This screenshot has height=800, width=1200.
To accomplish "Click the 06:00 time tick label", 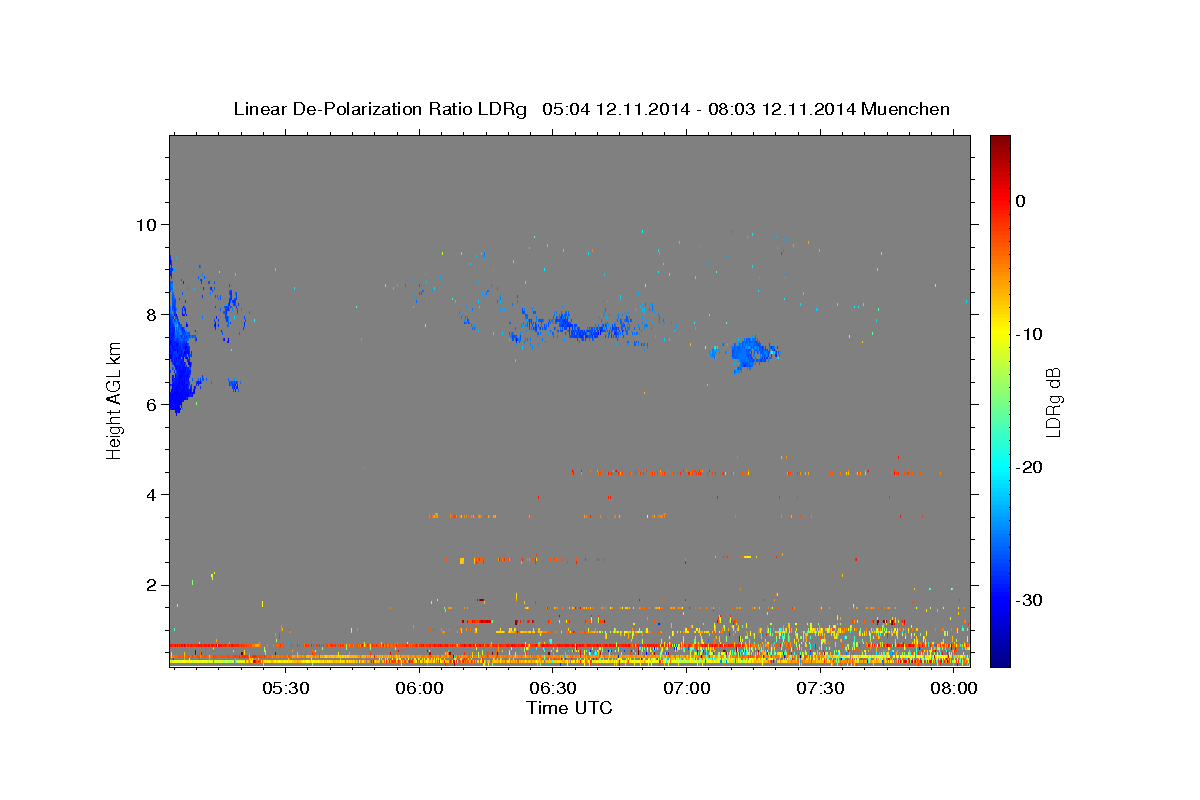I will pos(419,689).
